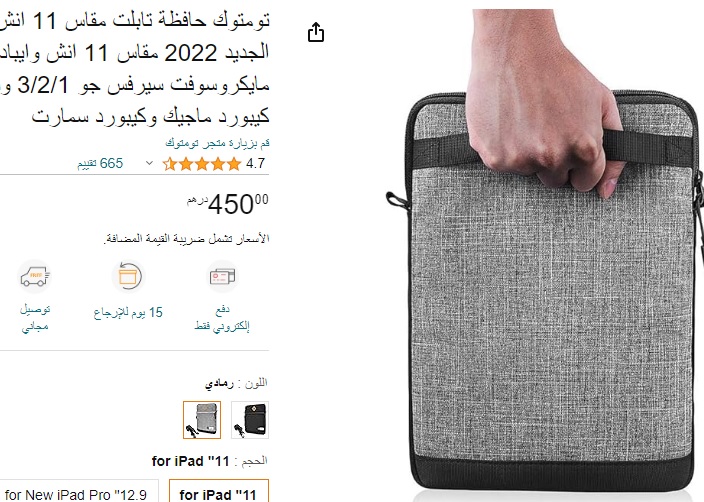Choose size for iPad 11 inch
Screen dimensions: 704x502
click(x=219, y=491)
